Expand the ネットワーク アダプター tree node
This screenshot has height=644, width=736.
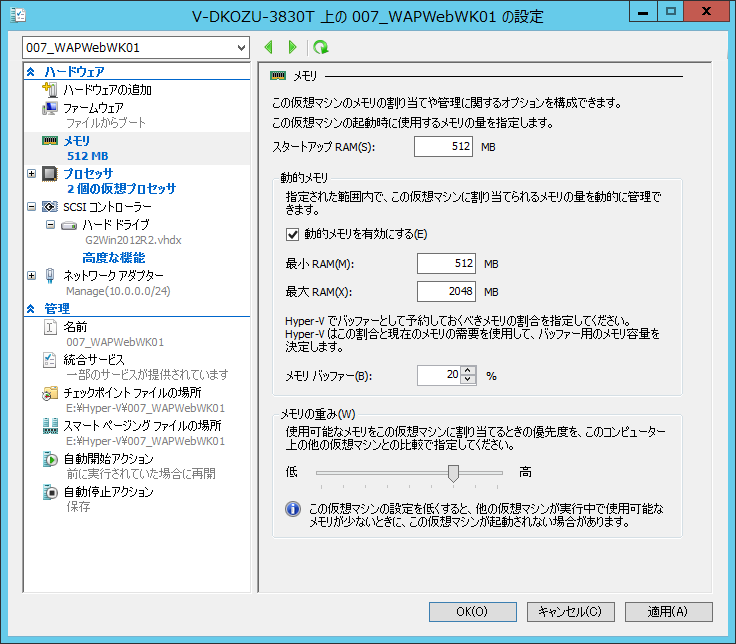pos(31,276)
